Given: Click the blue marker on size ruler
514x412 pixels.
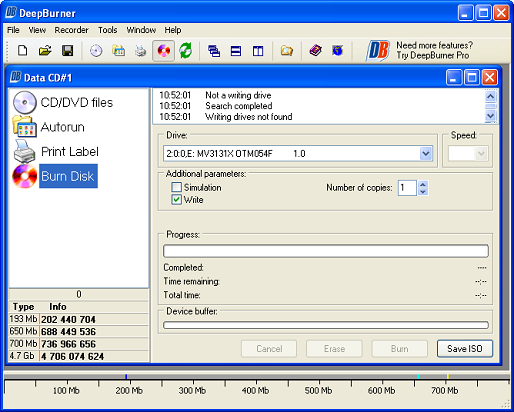Looking at the screenshot, I should coord(126,376).
